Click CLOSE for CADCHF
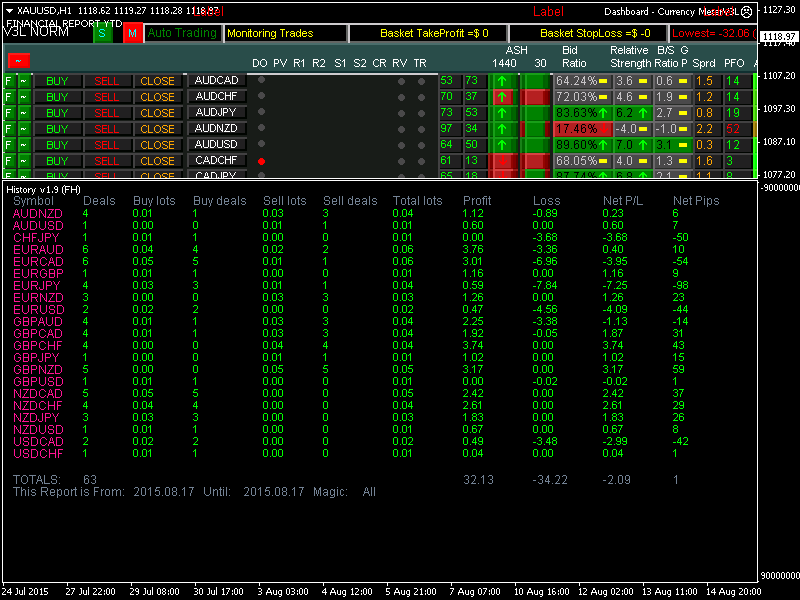 pyautogui.click(x=158, y=161)
